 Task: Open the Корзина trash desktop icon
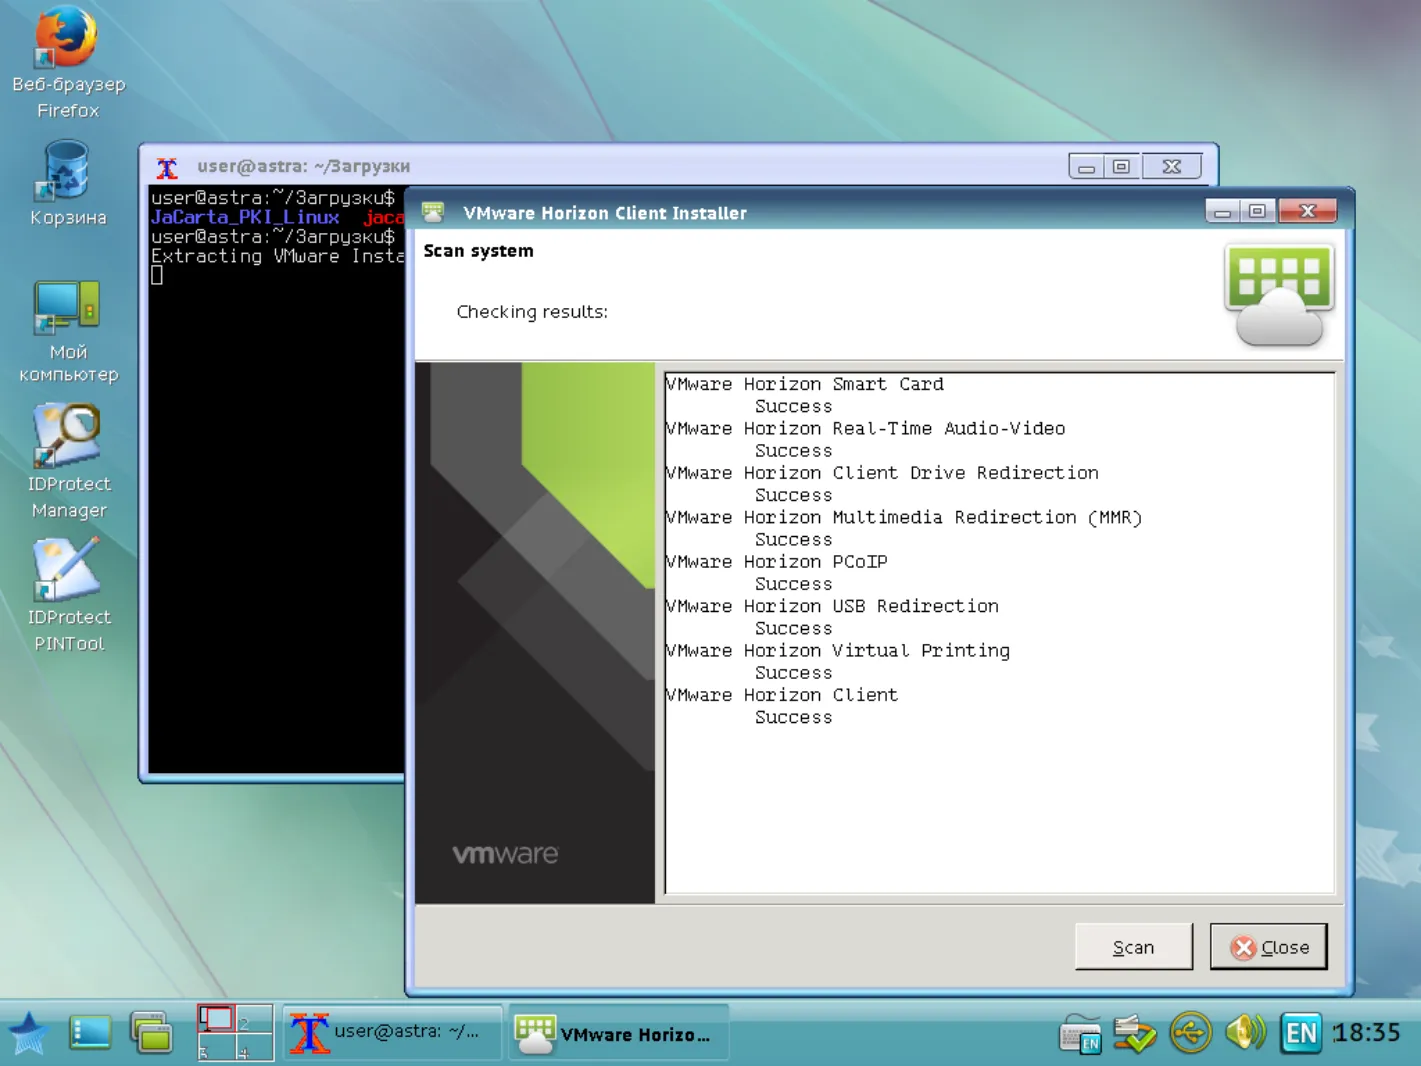click(67, 184)
